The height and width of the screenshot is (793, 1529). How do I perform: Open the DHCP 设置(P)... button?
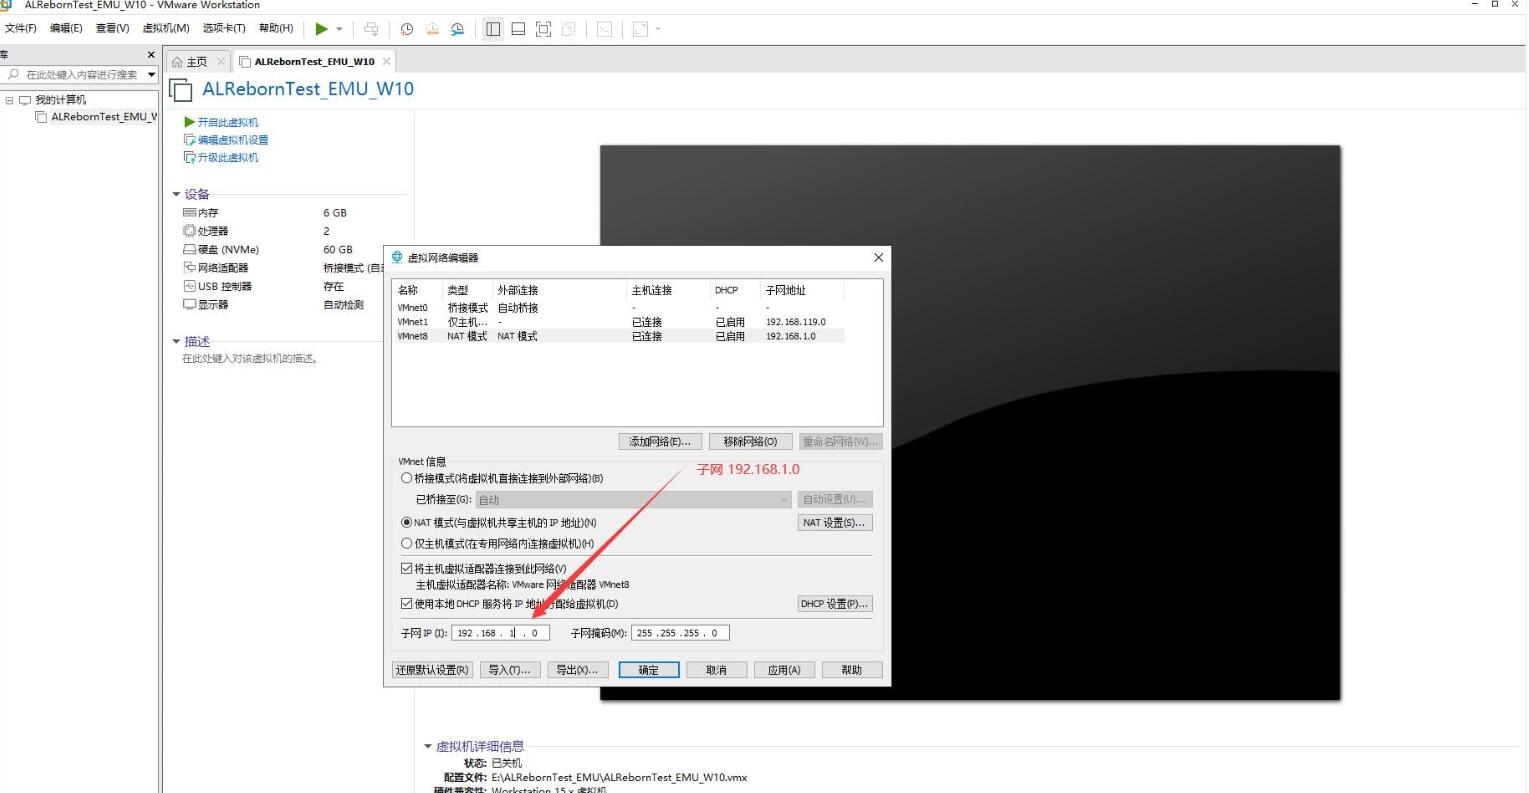pos(835,604)
